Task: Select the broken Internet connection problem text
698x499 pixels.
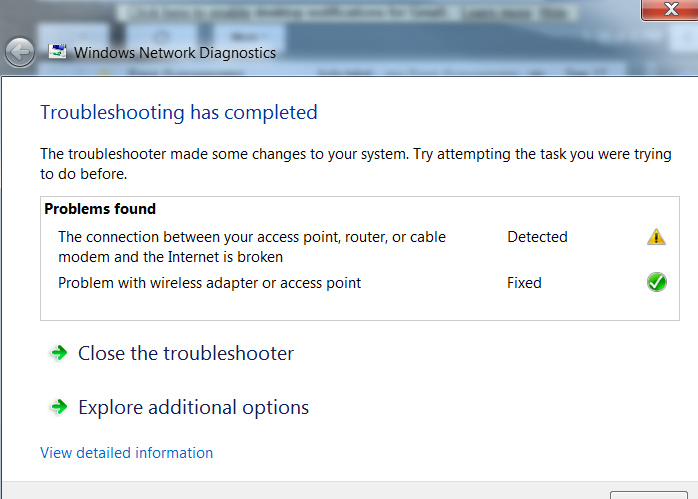Action: point(252,247)
